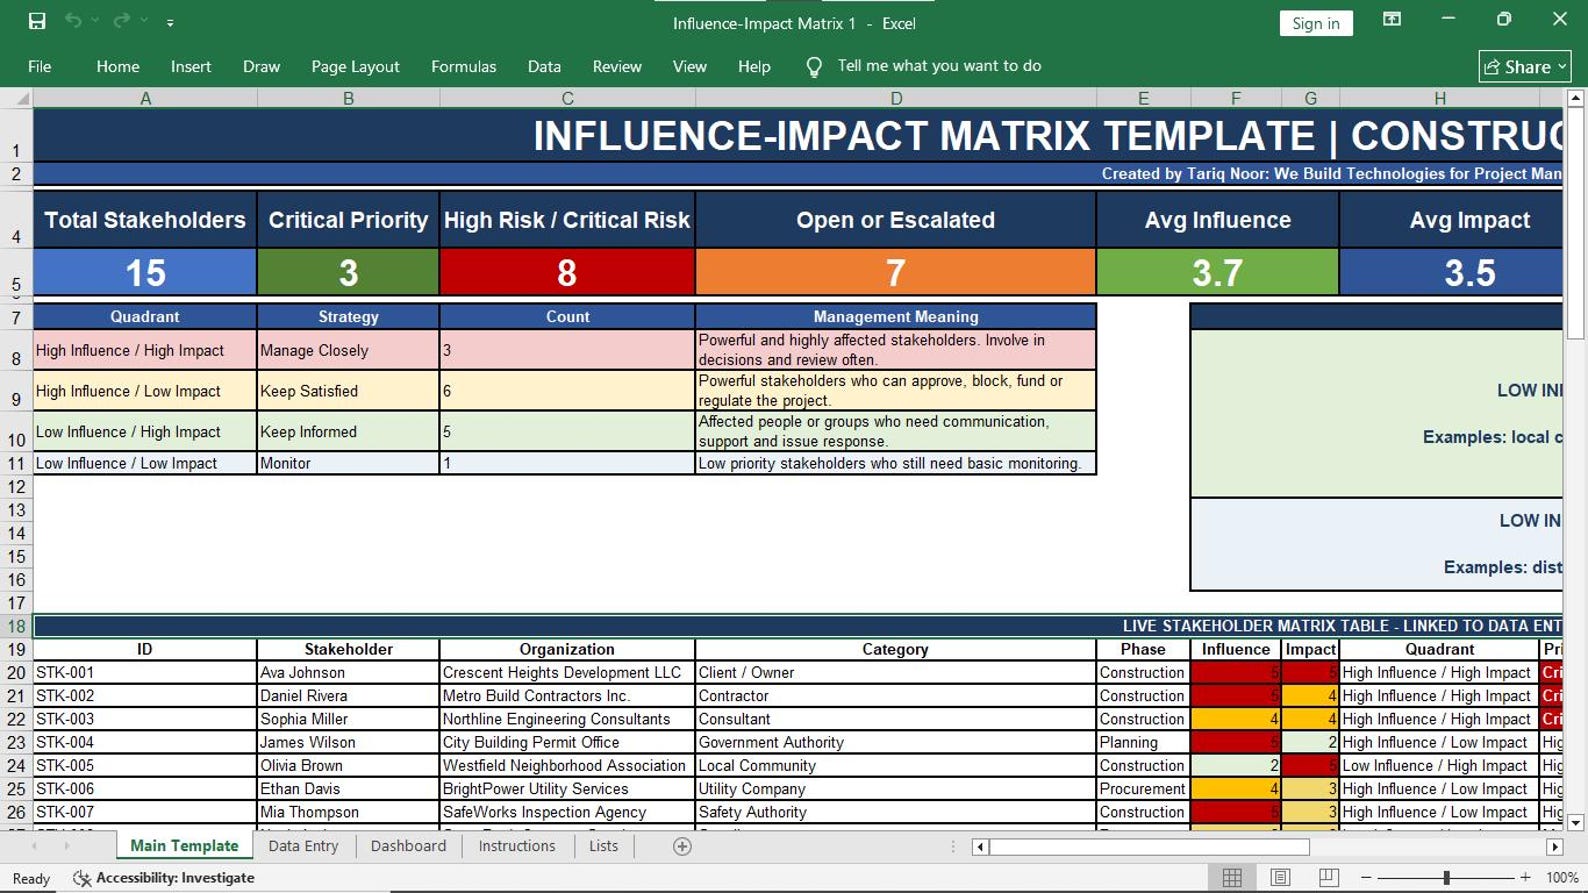Click zoom in plus button

coord(1525,878)
